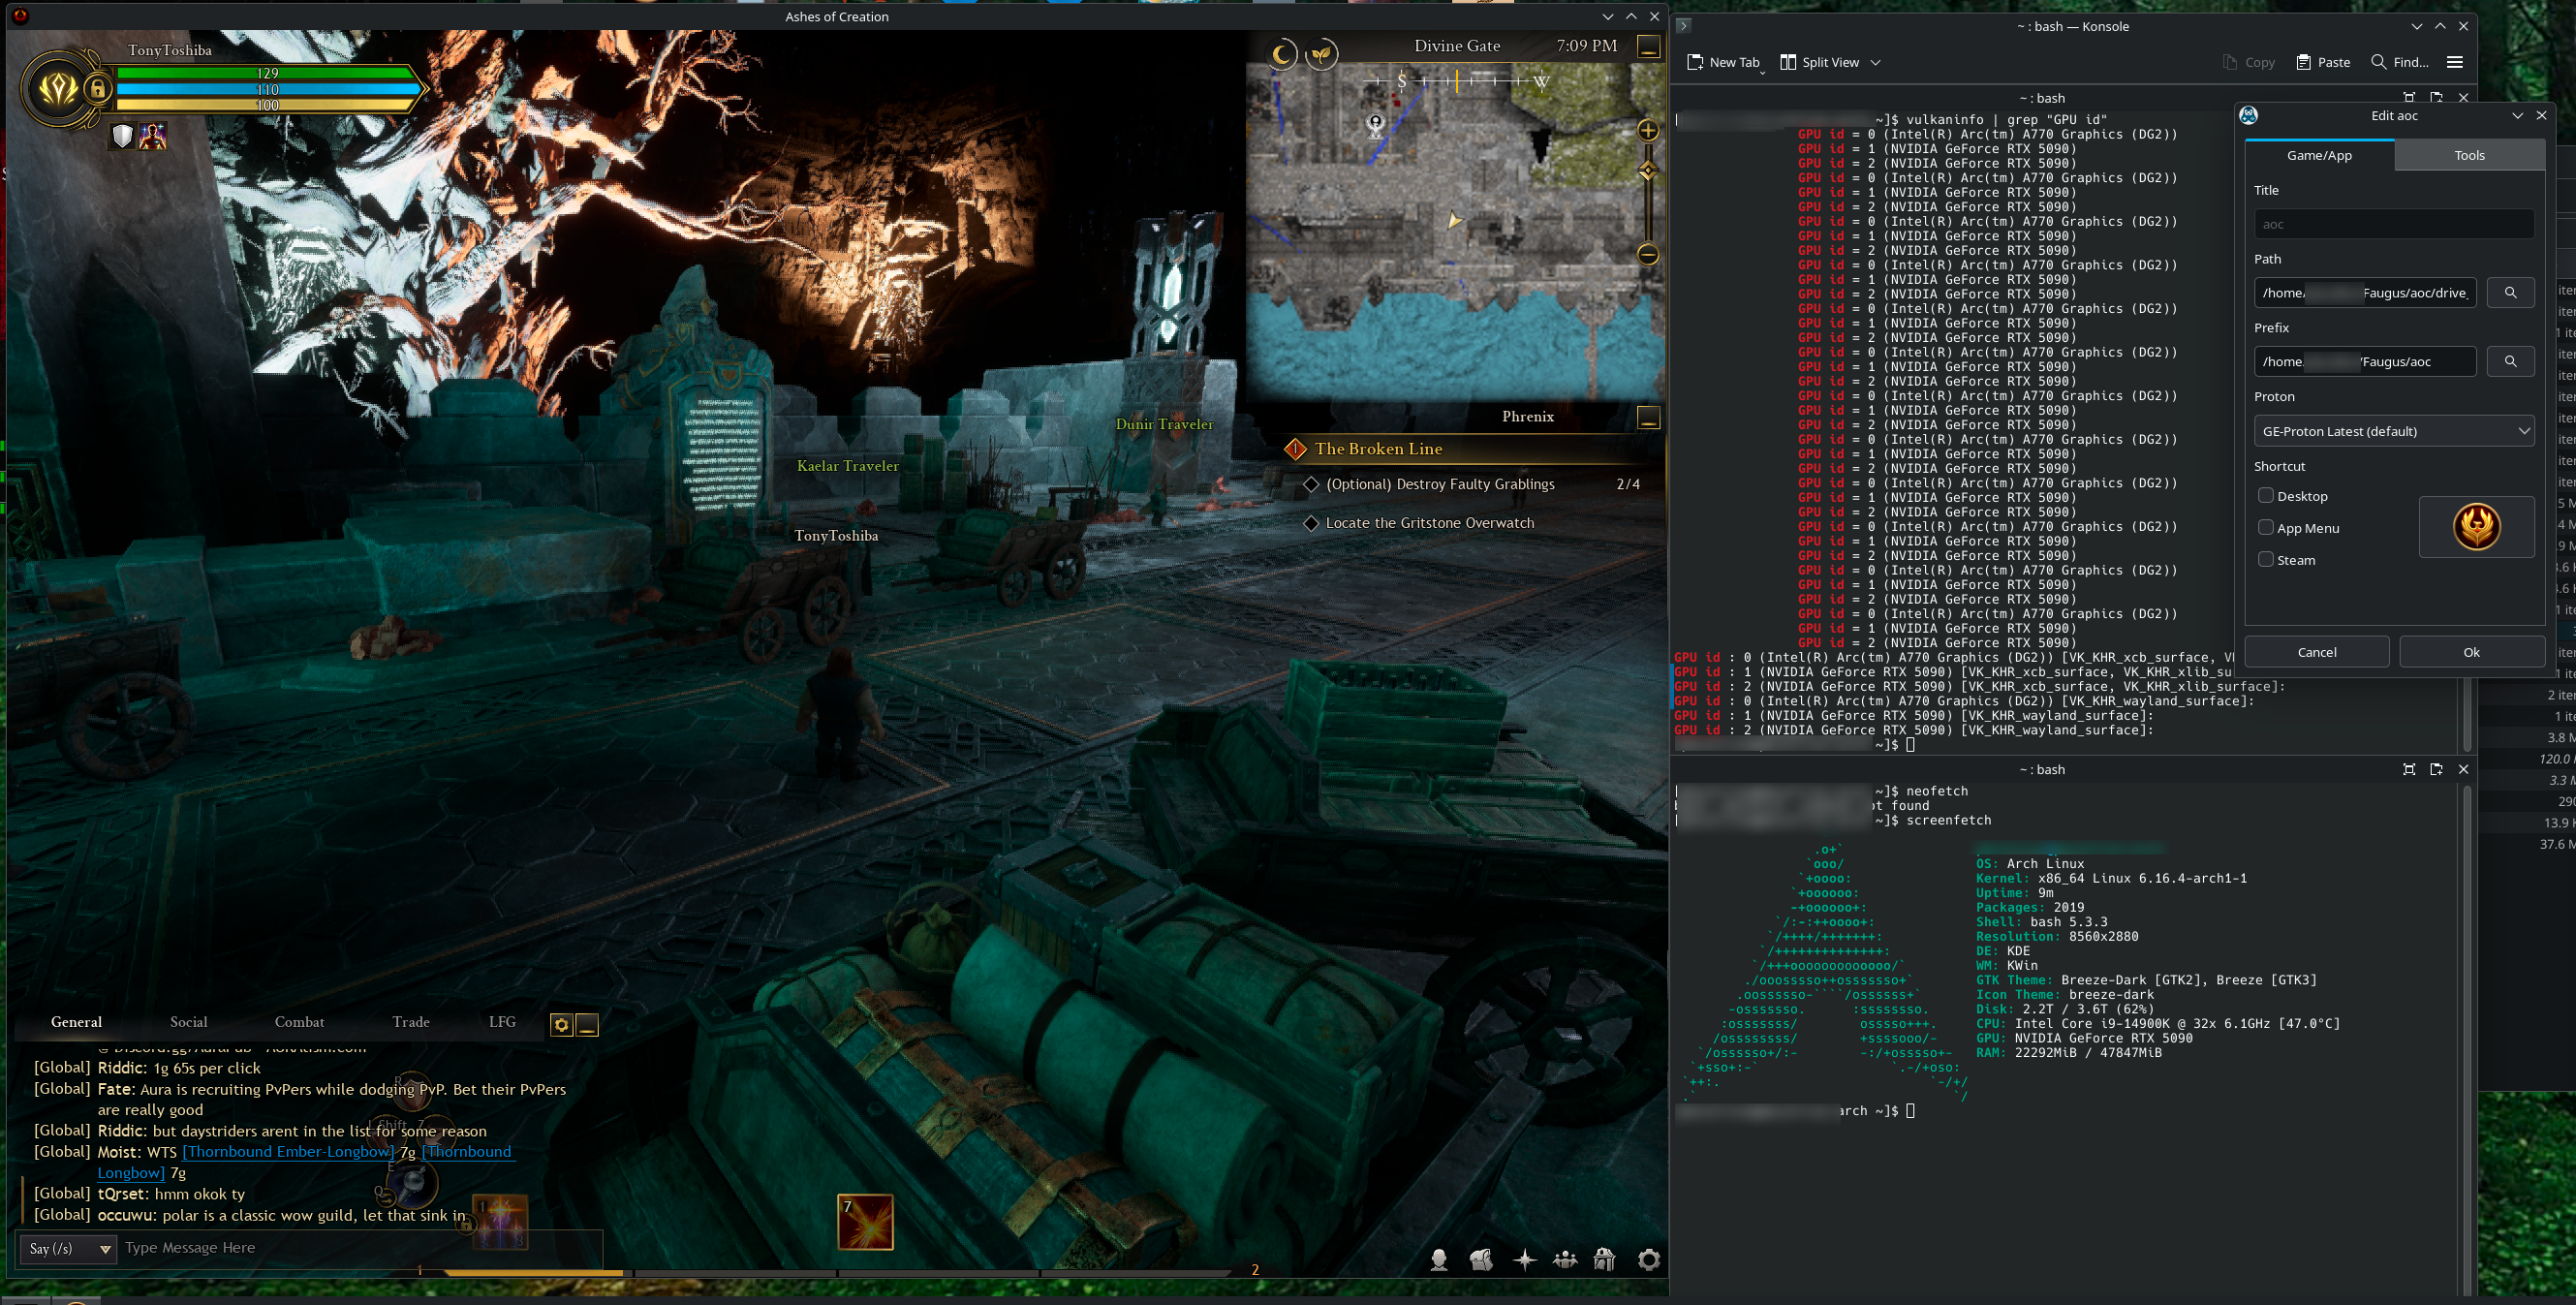Click the moon night-cycle icon above the minimap
The image size is (2576, 1305).
1282,54
